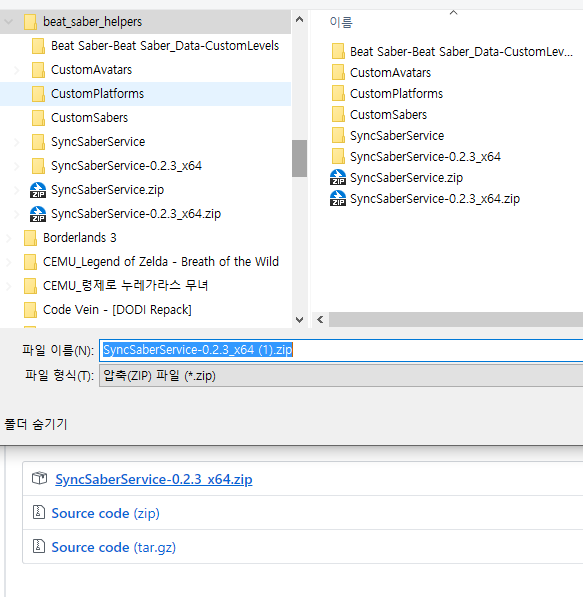Click the tree pane scroll down arrow
This screenshot has width=583, height=597.
(300, 320)
